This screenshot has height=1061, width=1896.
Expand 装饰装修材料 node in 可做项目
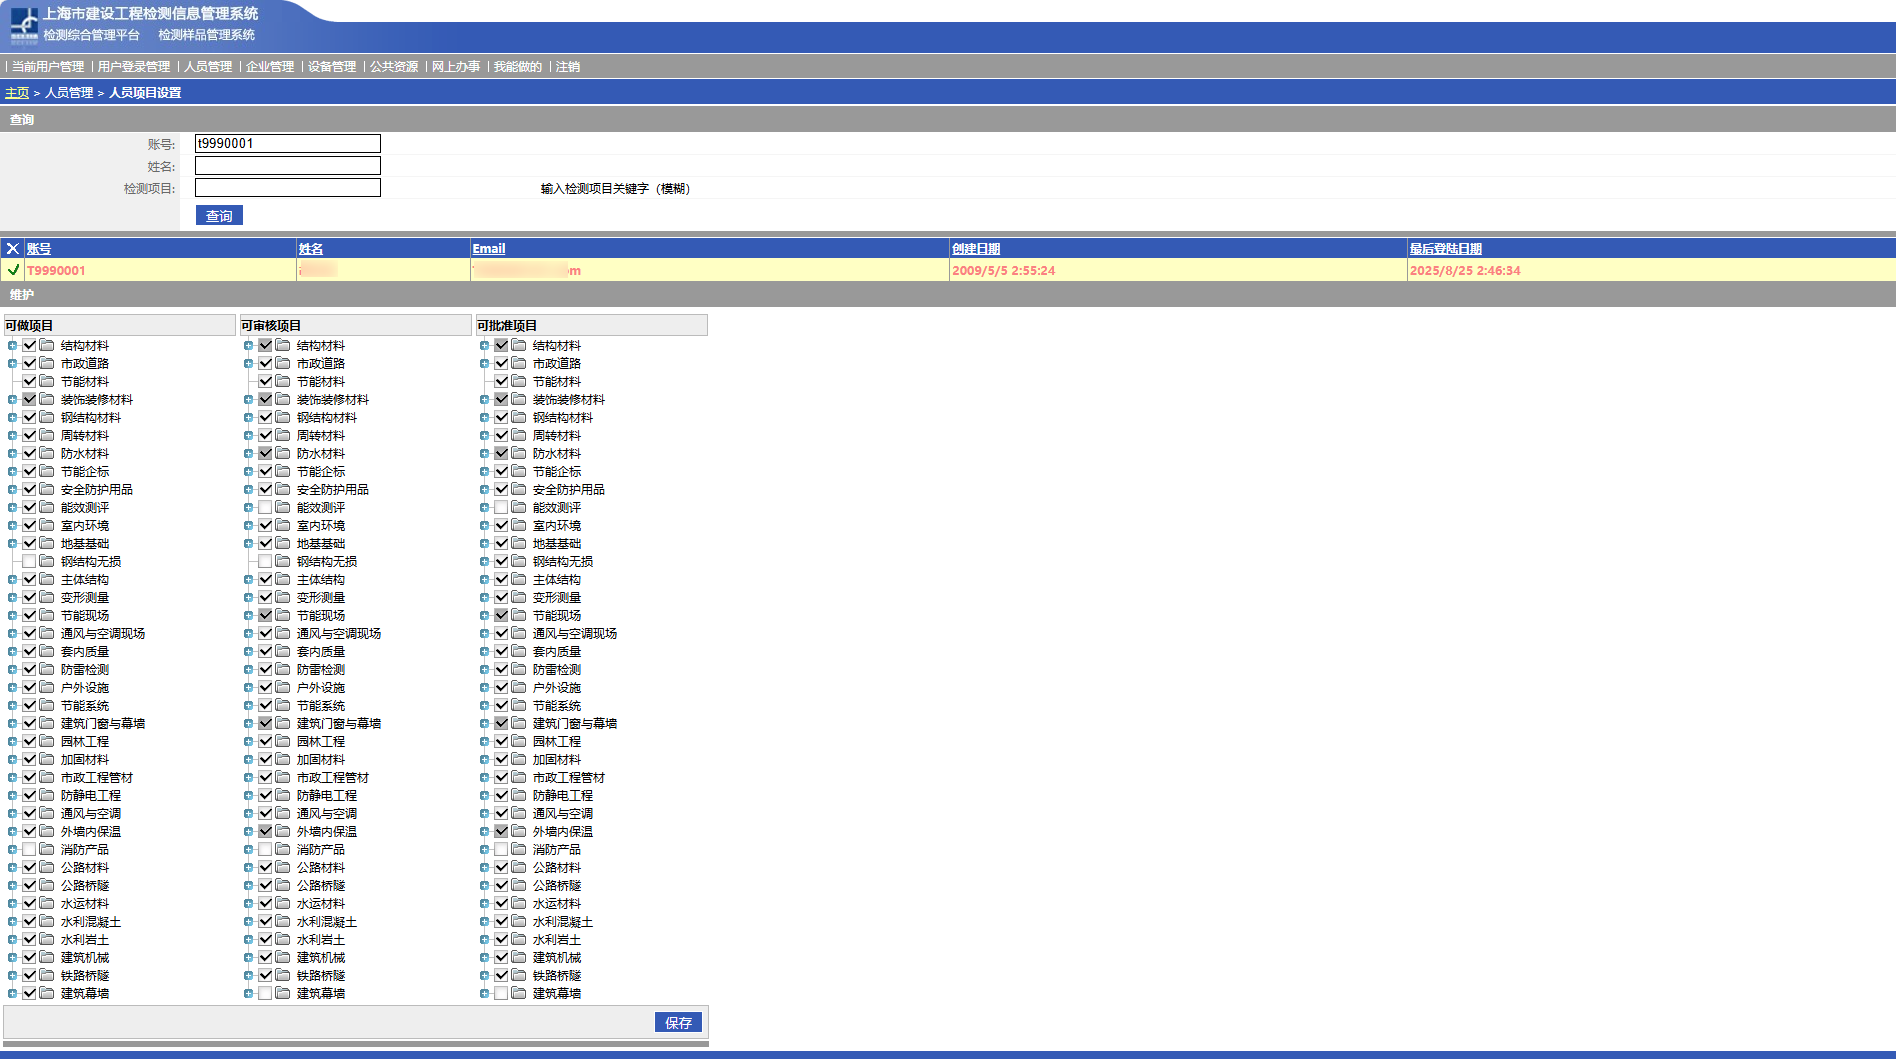[x=12, y=400]
